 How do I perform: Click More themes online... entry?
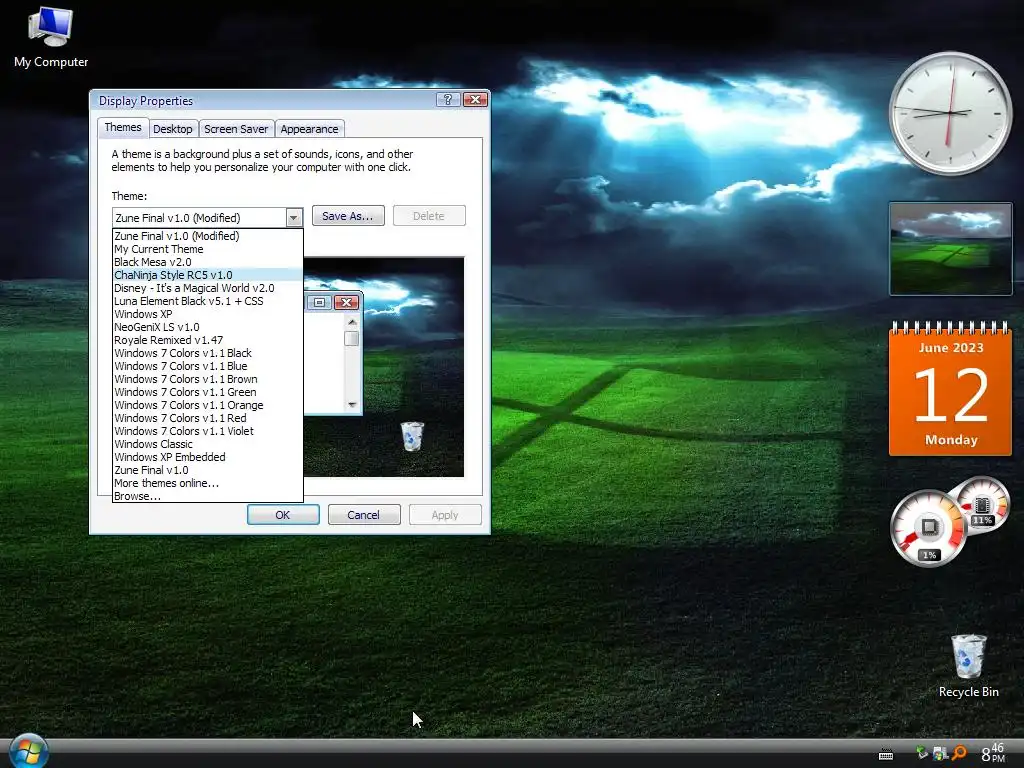[x=208, y=483]
